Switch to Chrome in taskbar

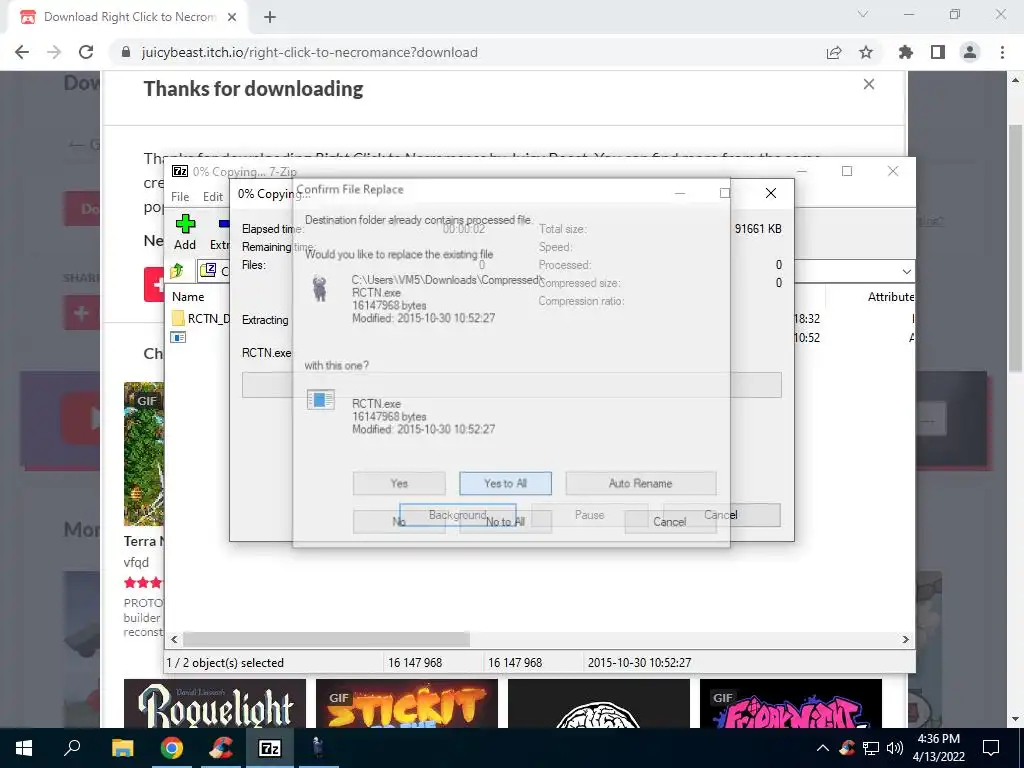click(x=172, y=748)
